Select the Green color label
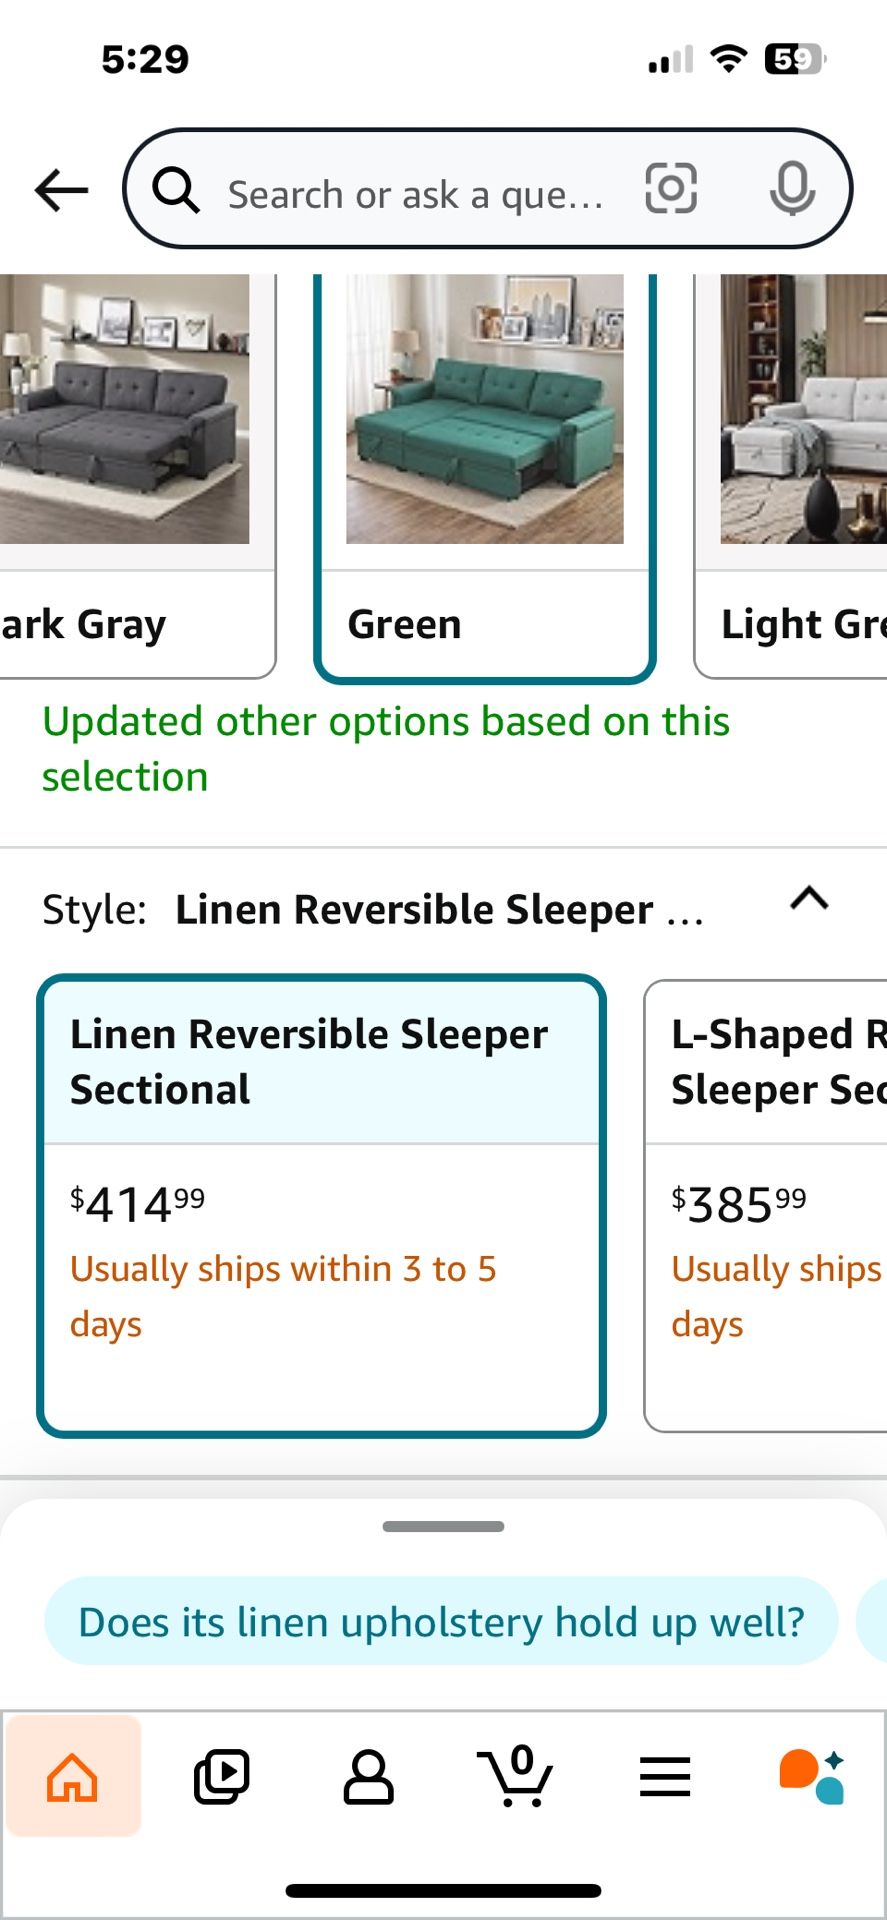This screenshot has width=887, height=1920. pos(404,625)
